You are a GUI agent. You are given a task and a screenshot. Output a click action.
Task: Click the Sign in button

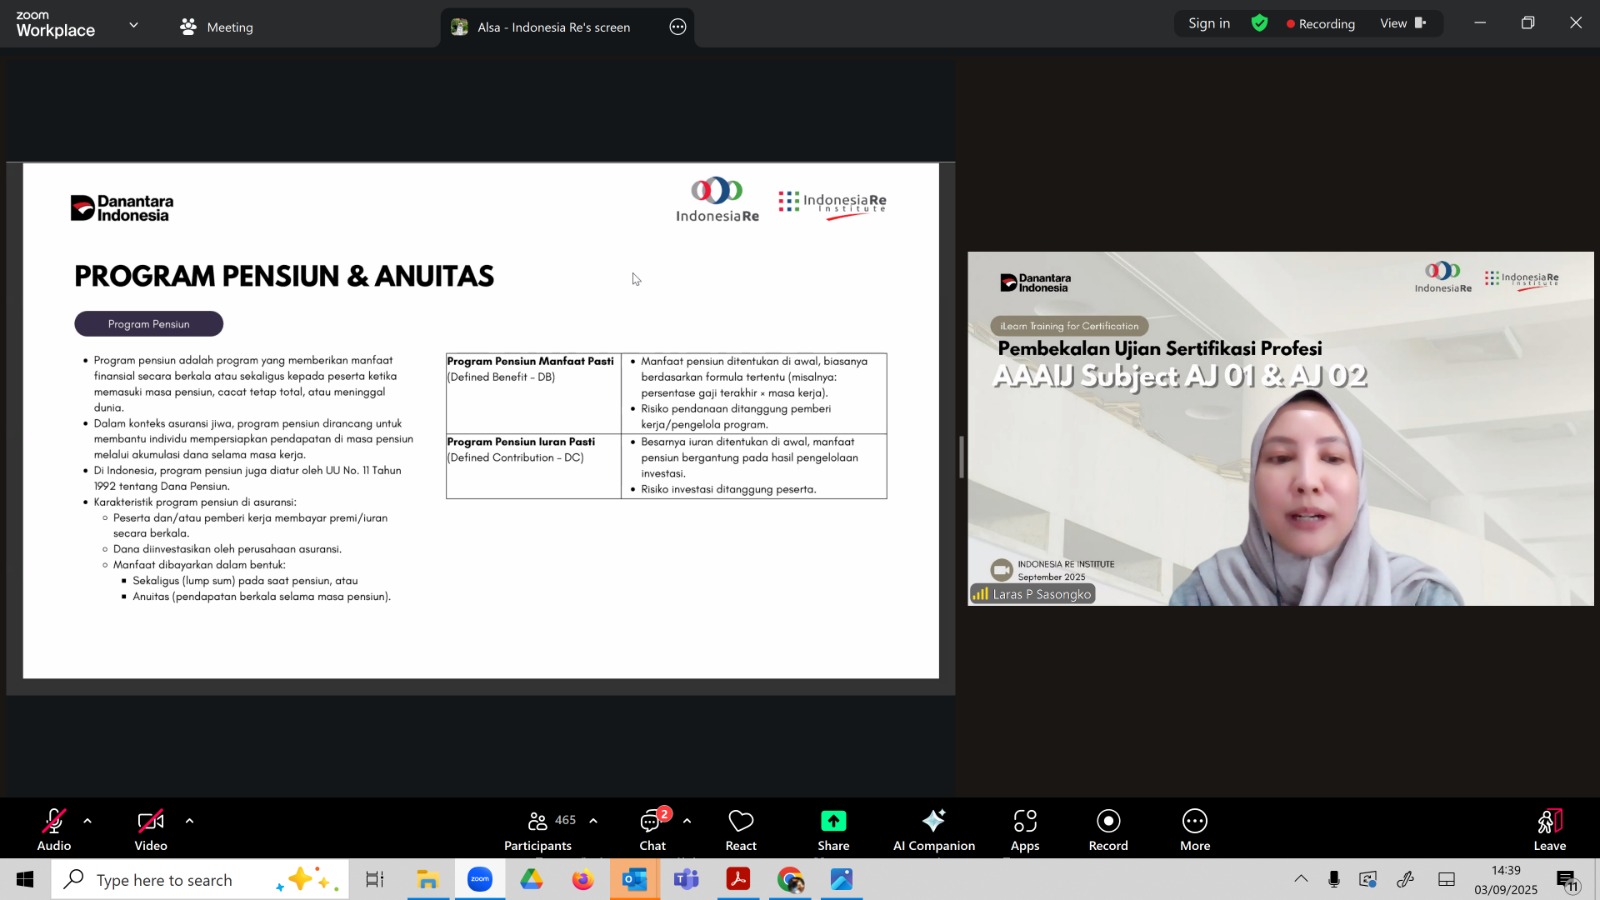pyautogui.click(x=1209, y=23)
